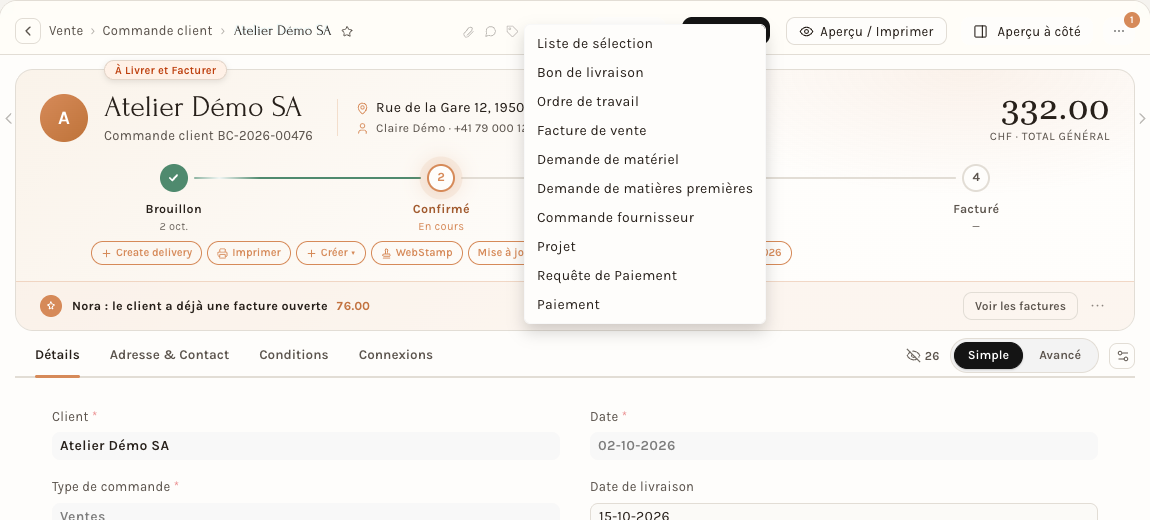The width and height of the screenshot is (1150, 520).
Task: Click the Commande client BC-2026-00476 text
Action: point(208,136)
